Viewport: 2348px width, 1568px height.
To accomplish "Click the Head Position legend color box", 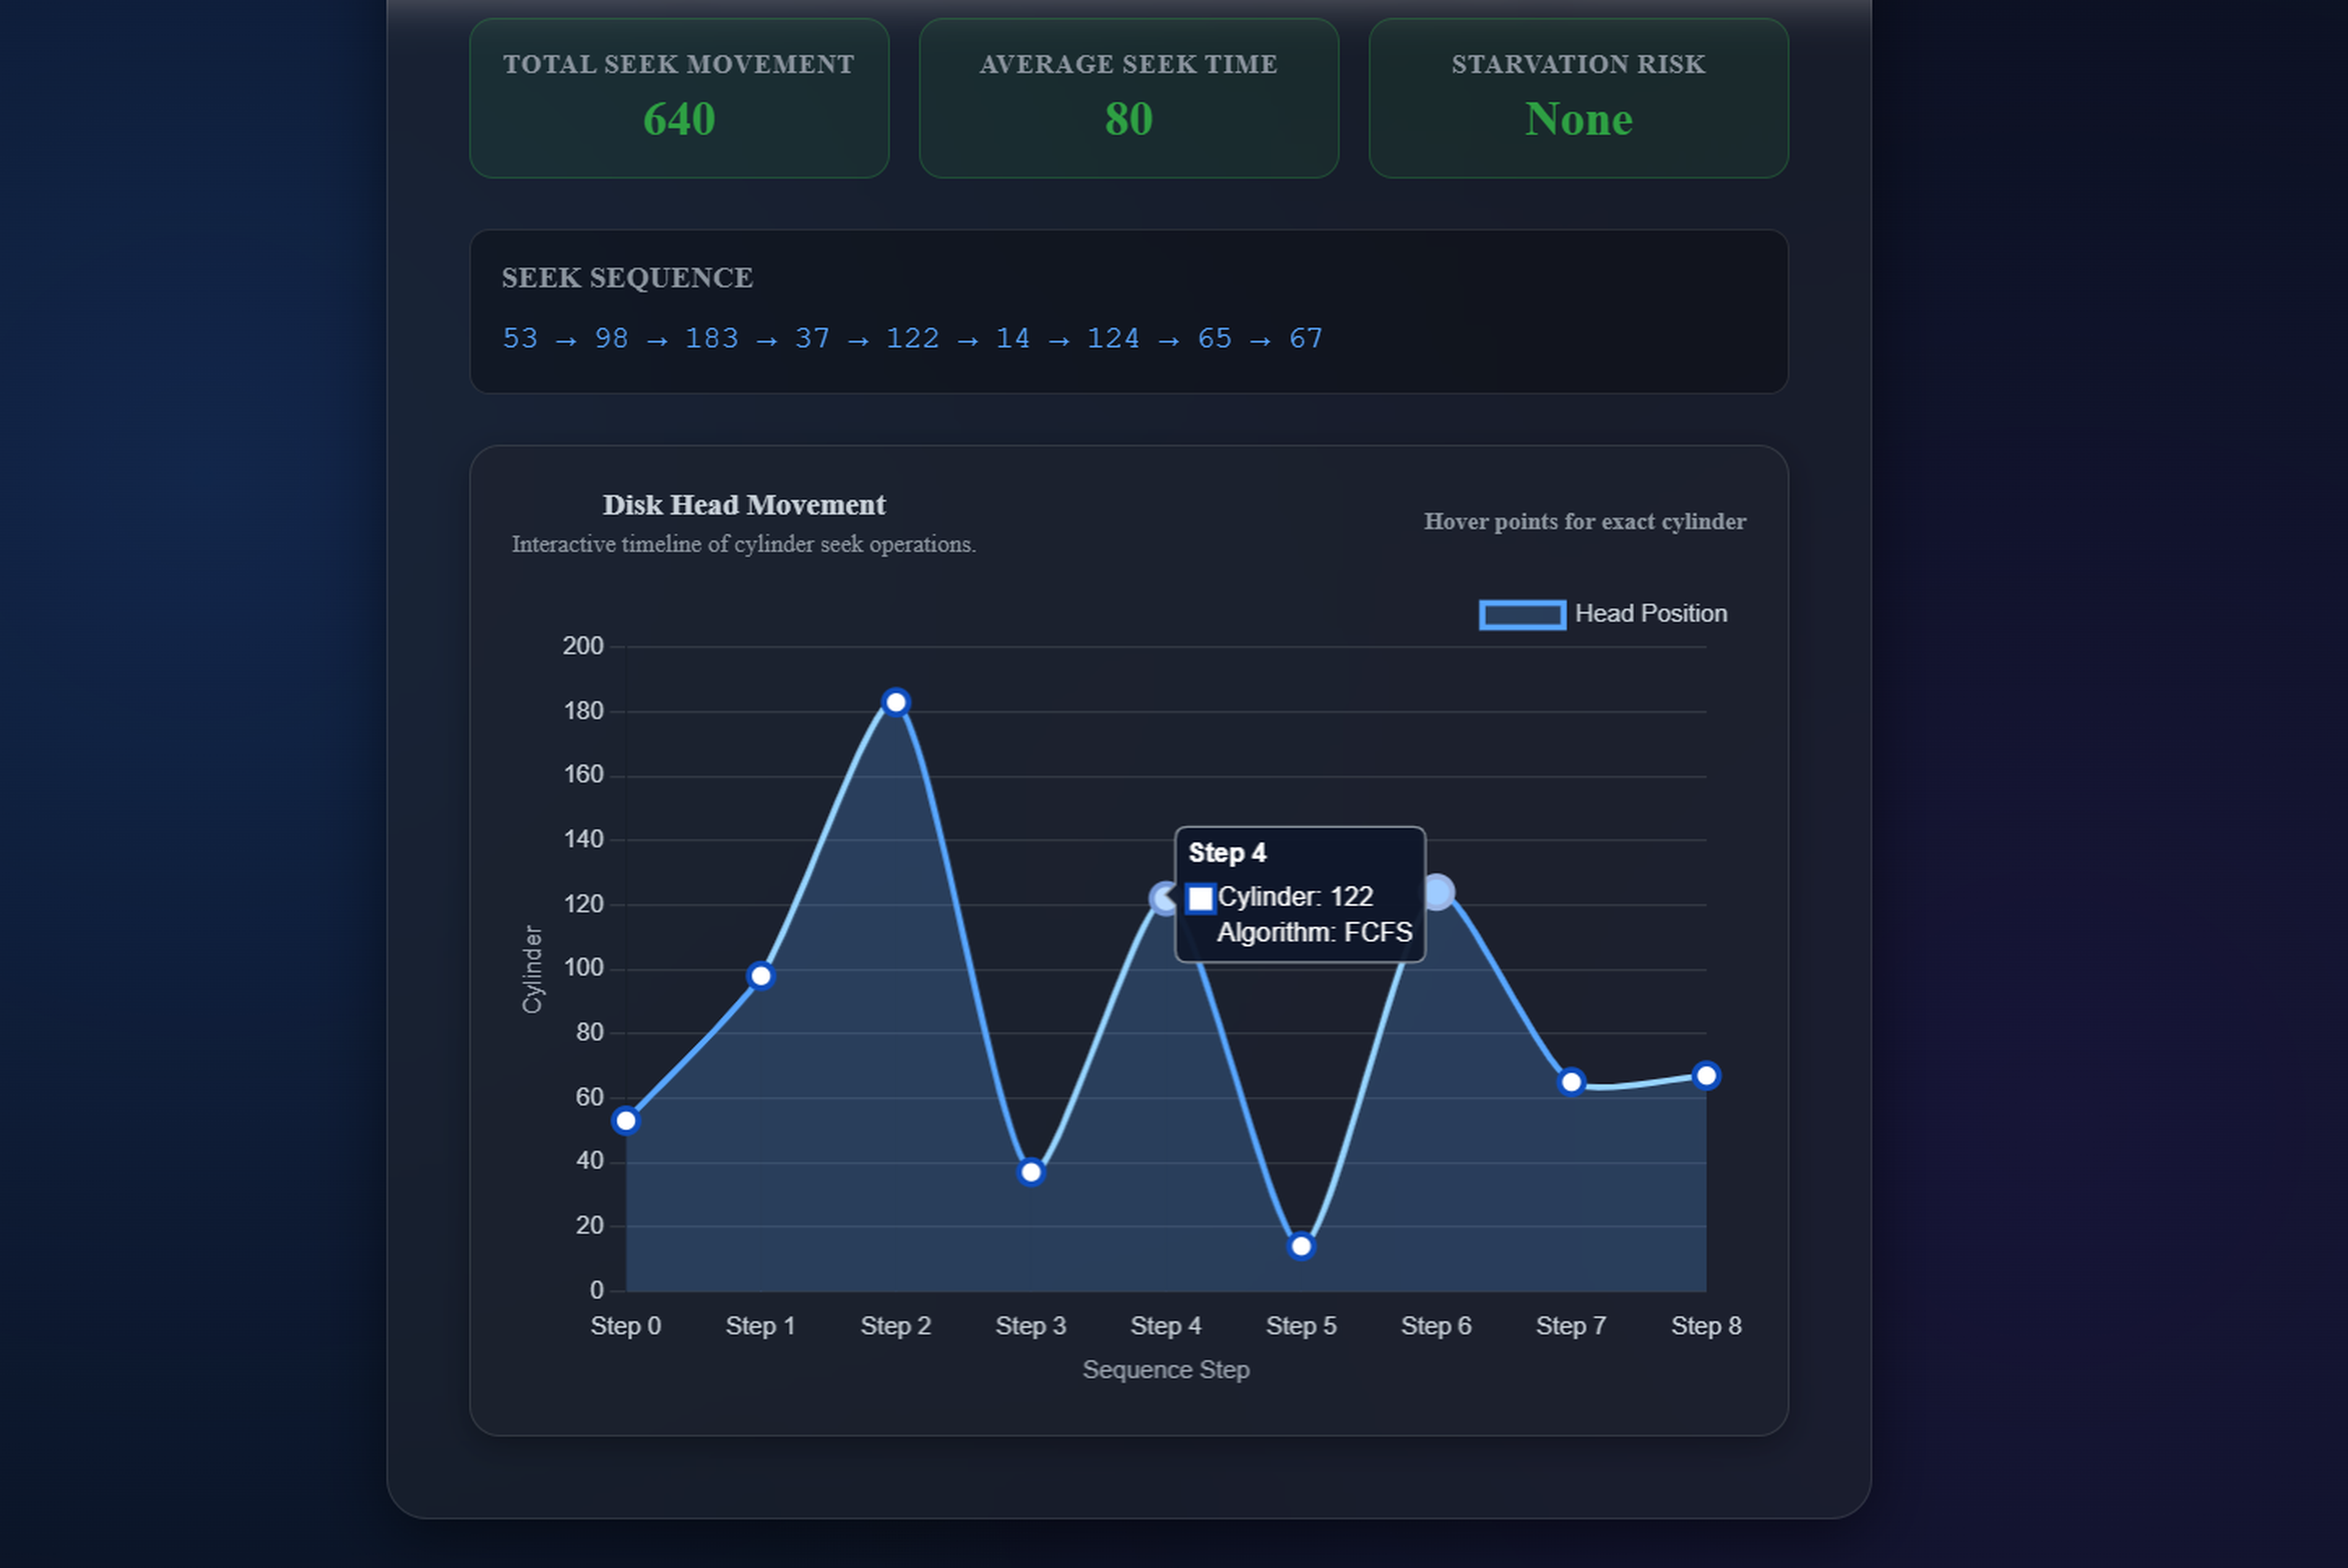I will tap(1522, 614).
